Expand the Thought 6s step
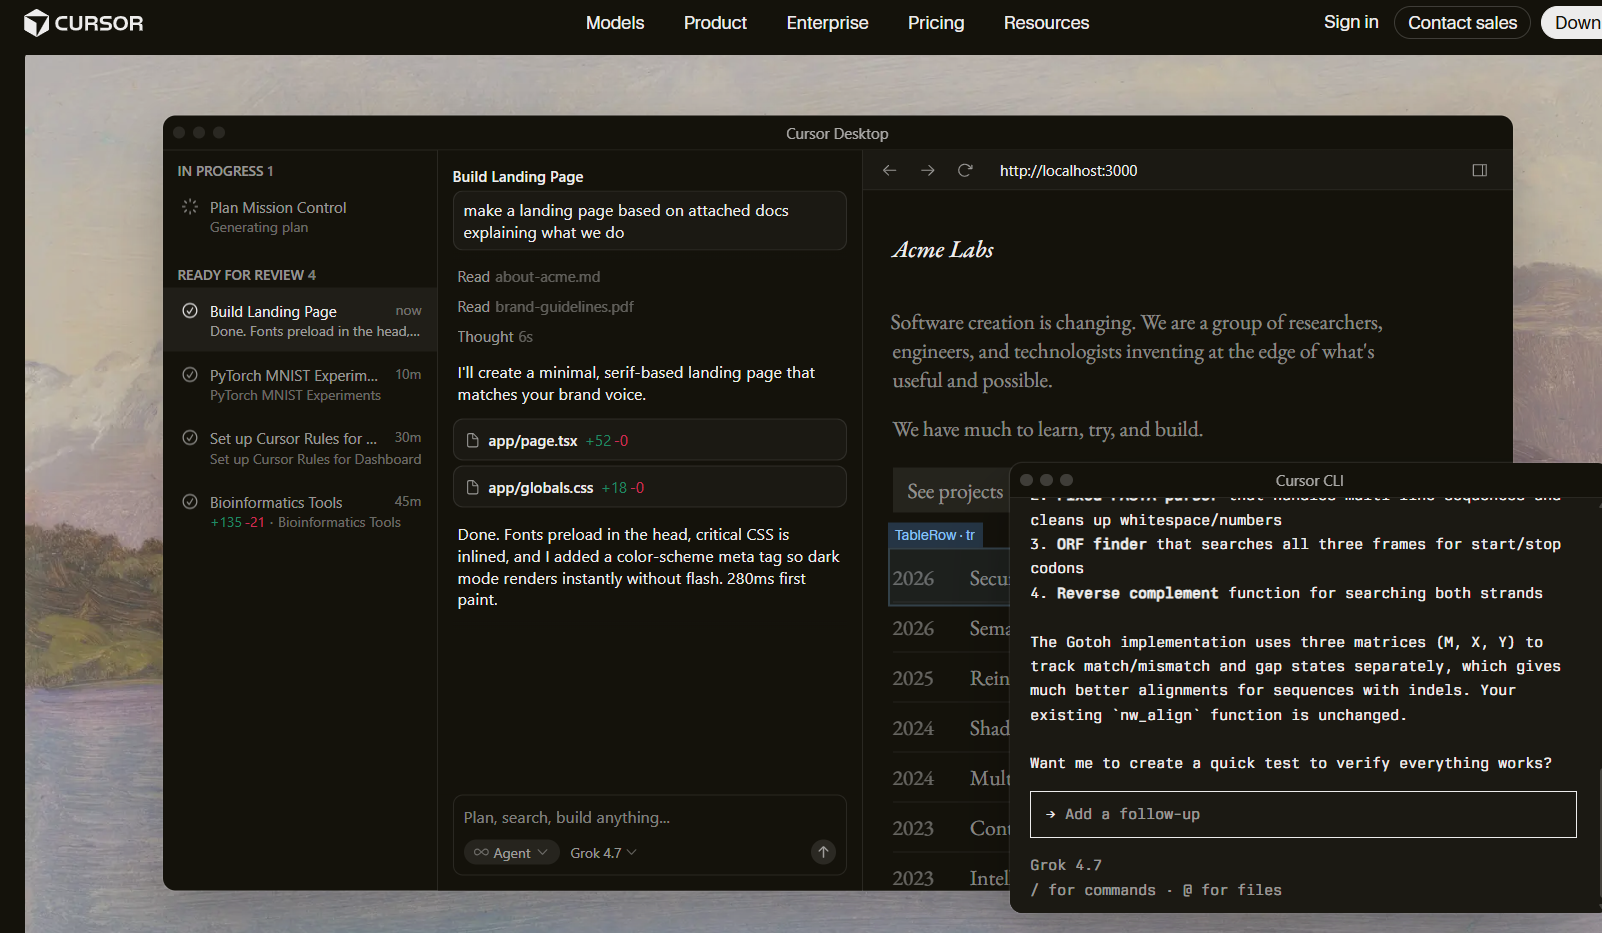 click(x=495, y=337)
